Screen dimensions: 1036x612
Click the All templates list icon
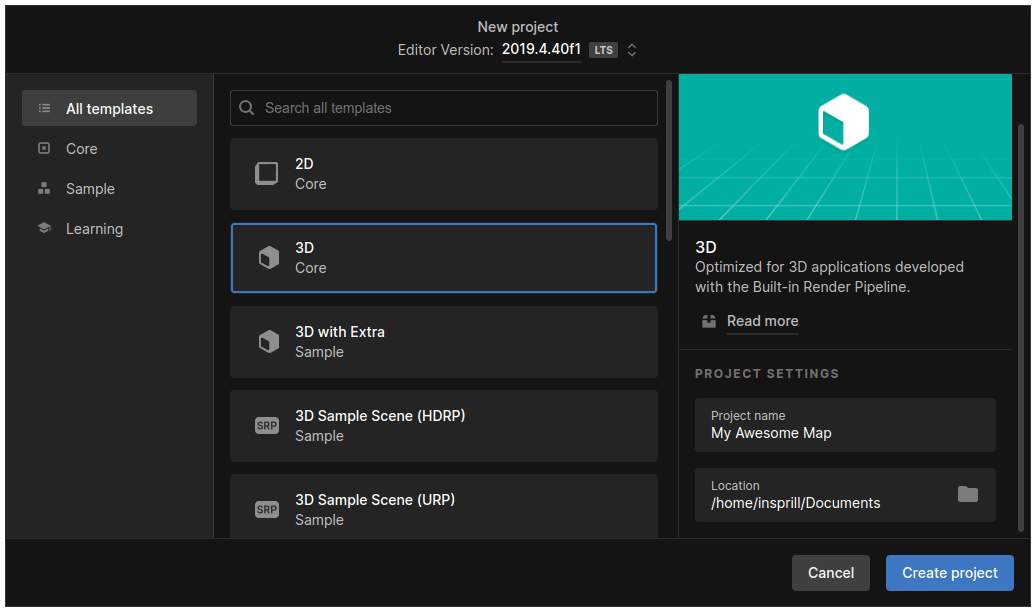click(x=44, y=108)
